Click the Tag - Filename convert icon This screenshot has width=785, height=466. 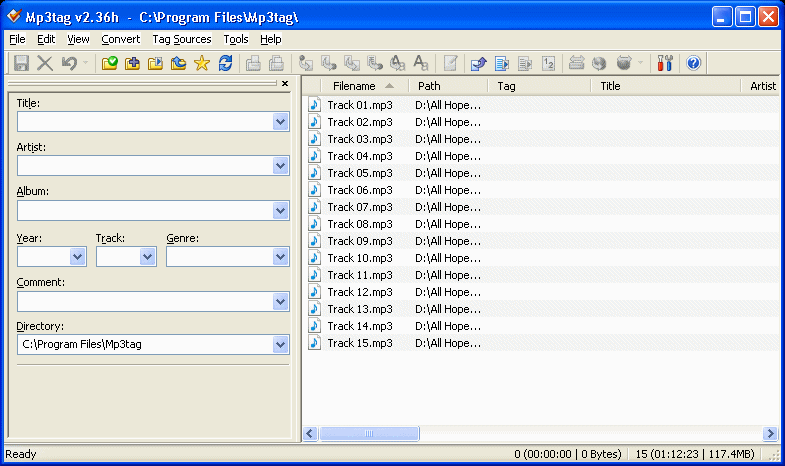[305, 63]
